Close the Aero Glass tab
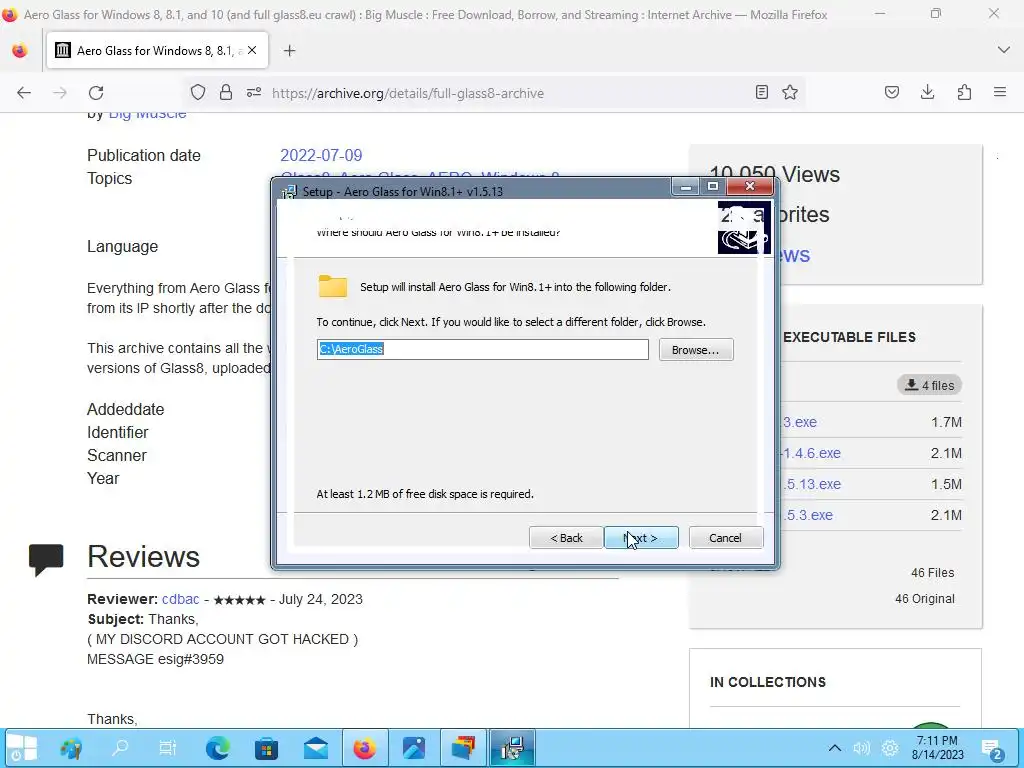This screenshot has width=1024, height=768. (x=252, y=50)
